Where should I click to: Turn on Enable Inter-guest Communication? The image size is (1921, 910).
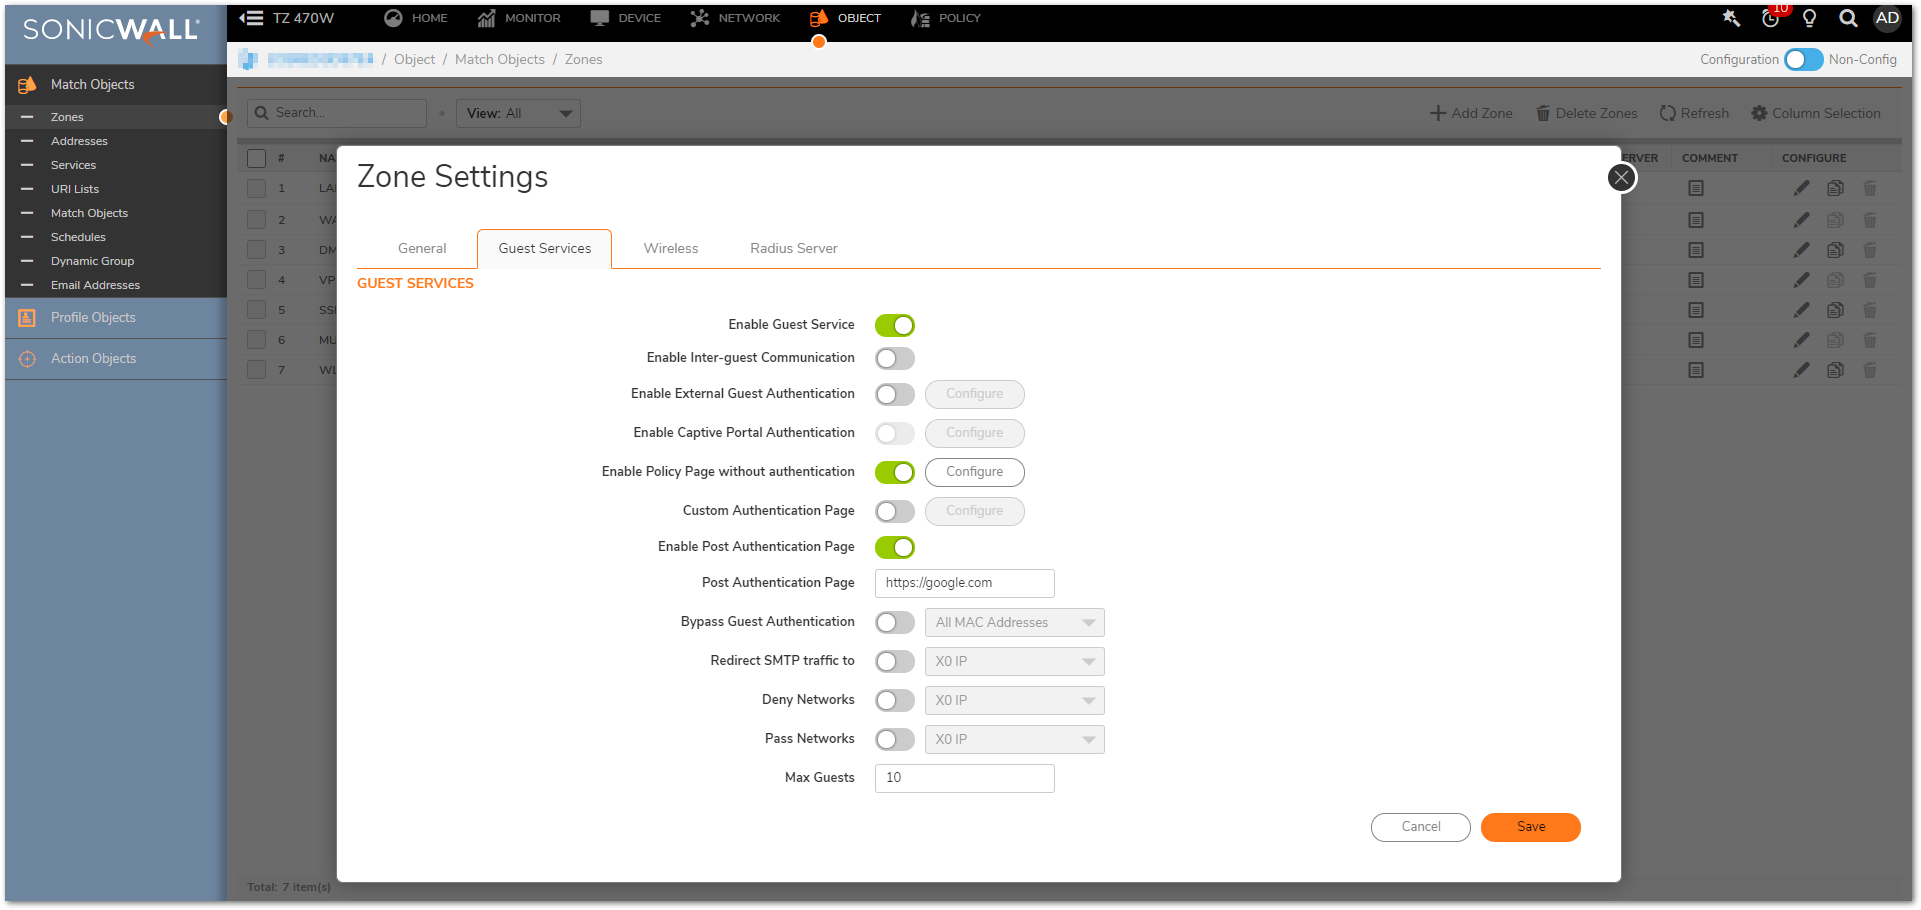click(894, 358)
